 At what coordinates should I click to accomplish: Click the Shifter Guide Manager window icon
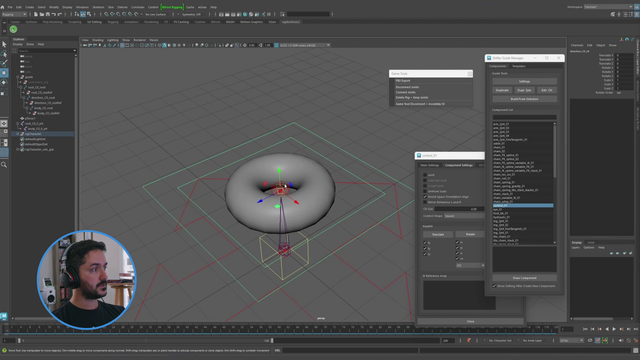click(489, 58)
